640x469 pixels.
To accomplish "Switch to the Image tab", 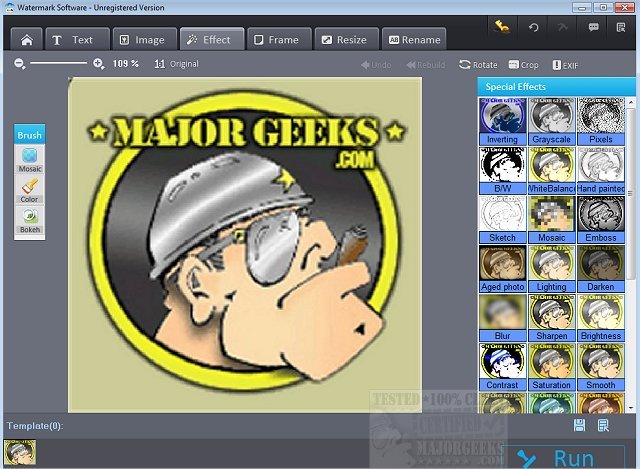I will (x=145, y=40).
